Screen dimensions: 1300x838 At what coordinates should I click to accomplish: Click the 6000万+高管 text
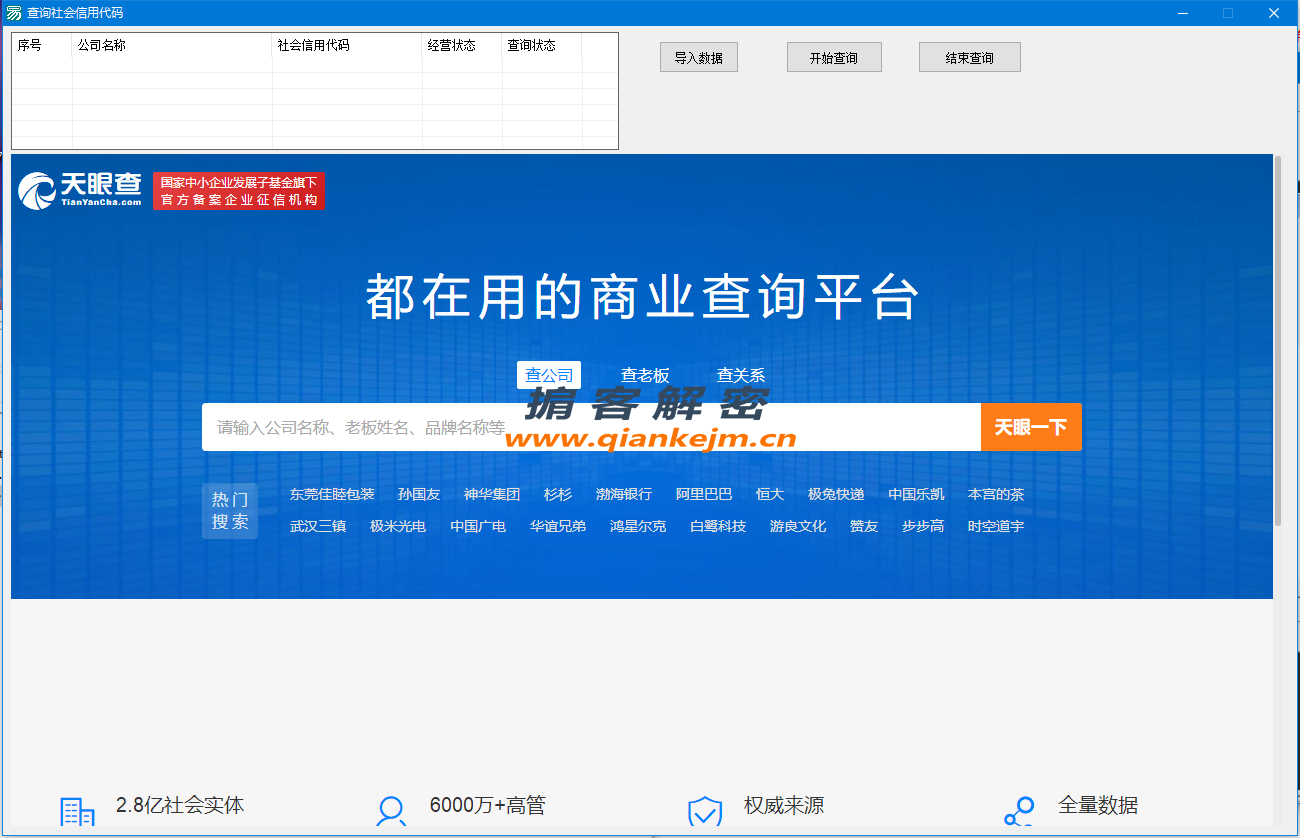point(487,805)
